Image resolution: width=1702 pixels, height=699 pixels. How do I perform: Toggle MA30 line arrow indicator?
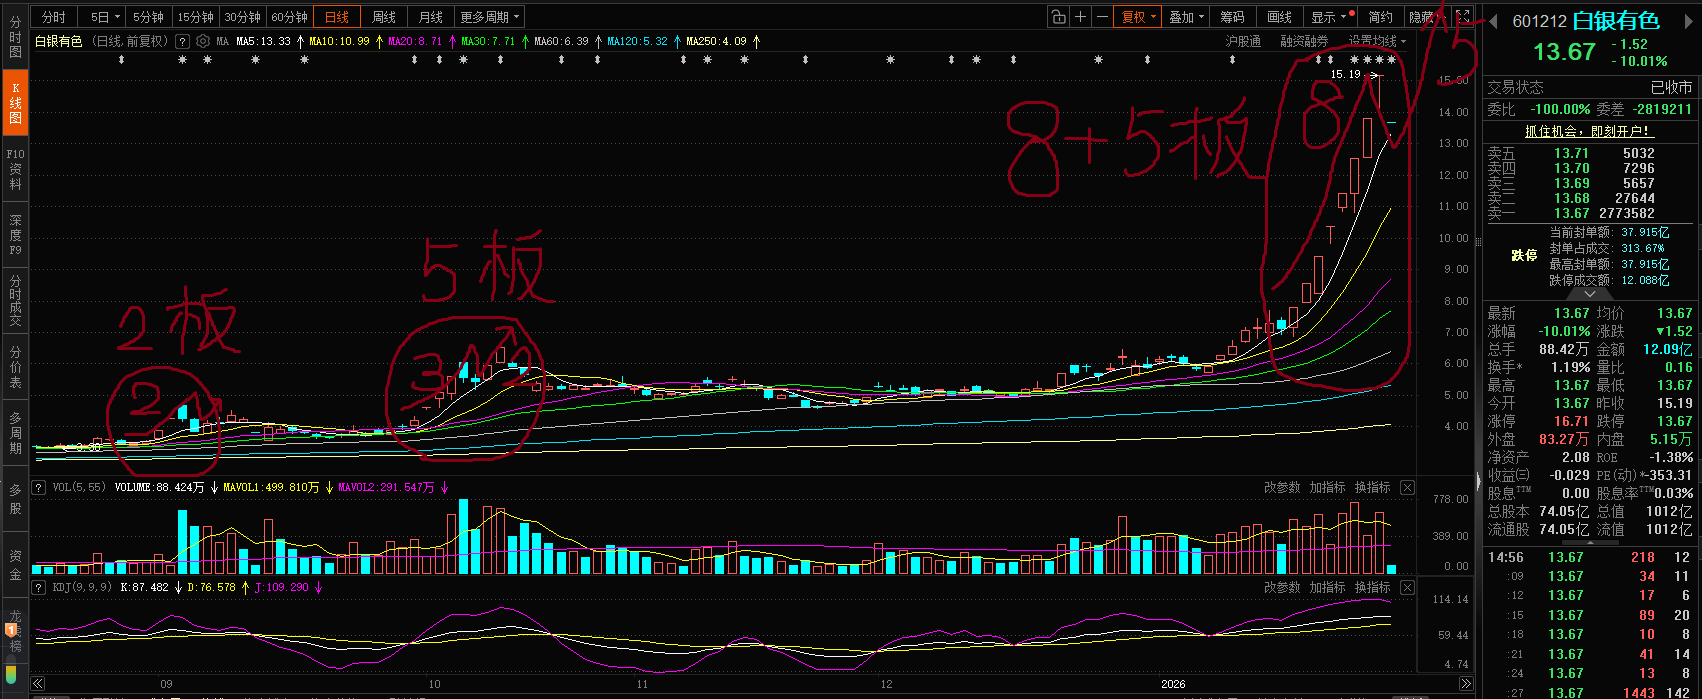click(x=524, y=41)
